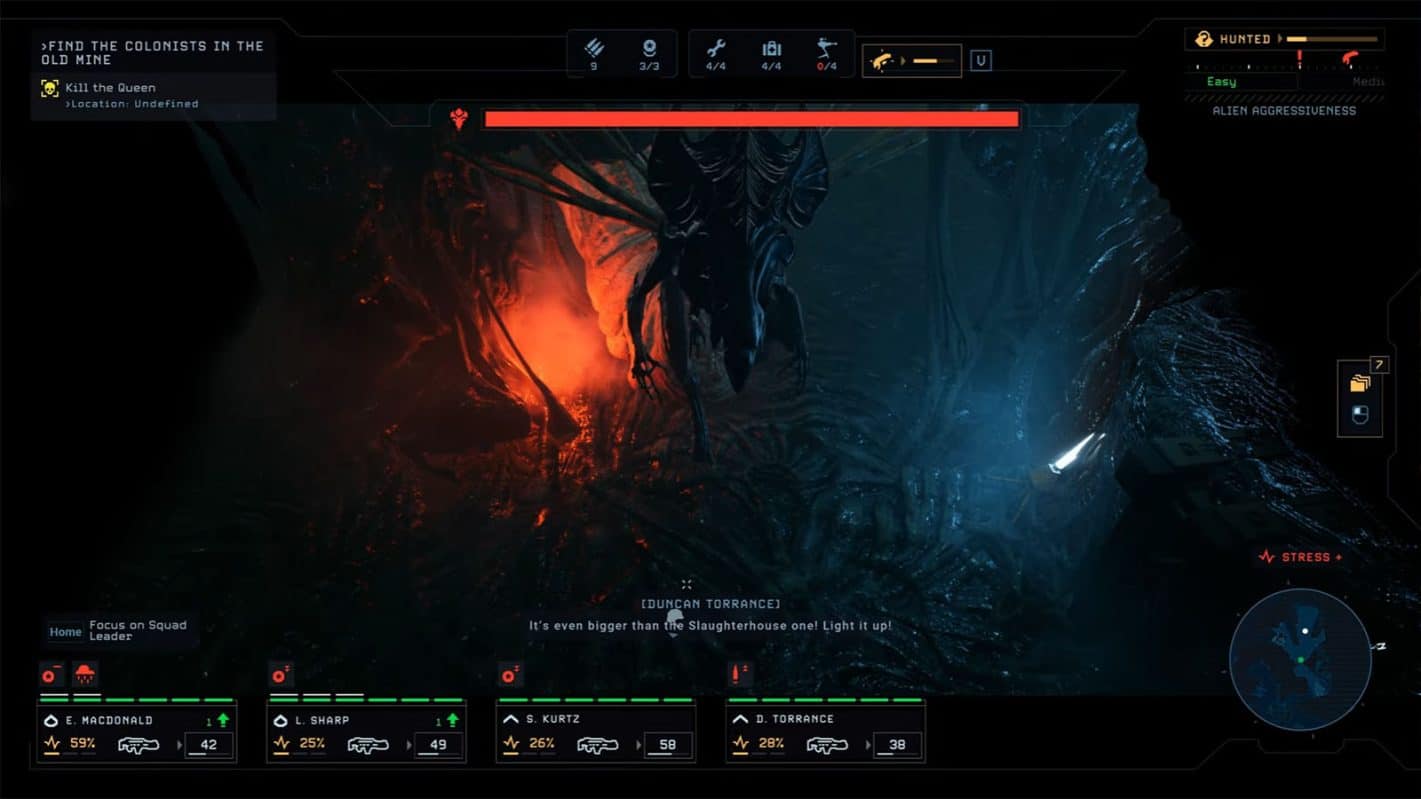Click the ammo clips resource icon showing 9
This screenshot has height=799, width=1421.
tap(594, 47)
